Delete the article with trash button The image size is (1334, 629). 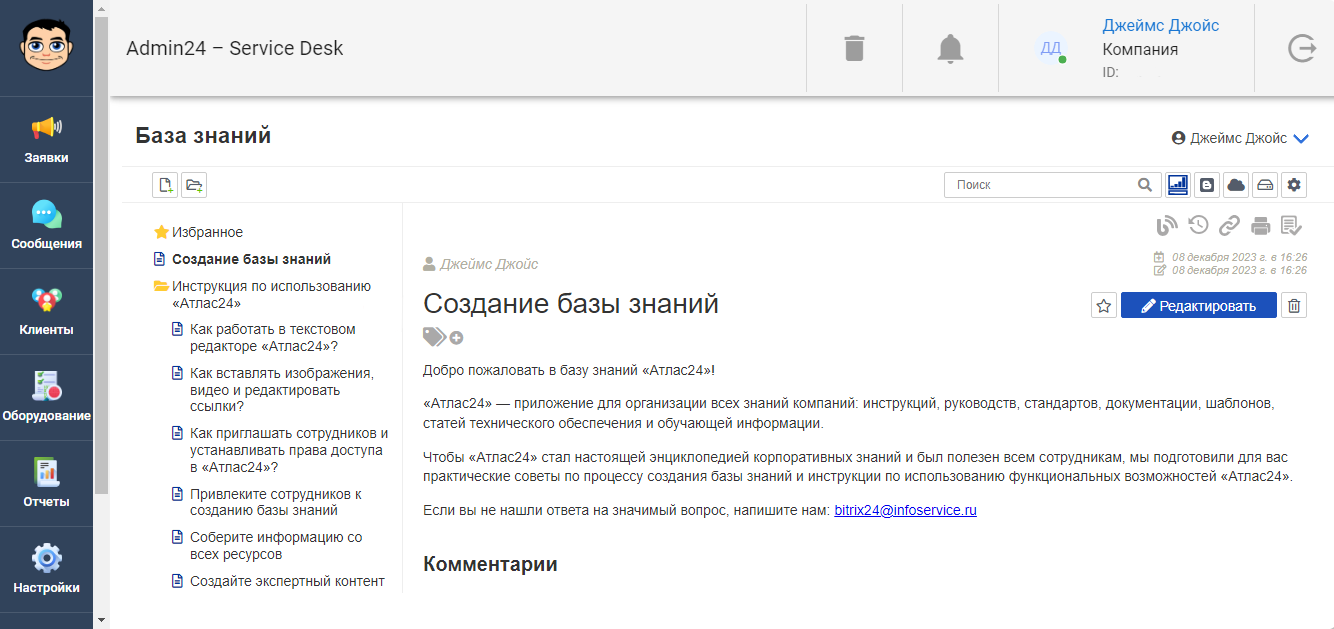click(x=1294, y=306)
